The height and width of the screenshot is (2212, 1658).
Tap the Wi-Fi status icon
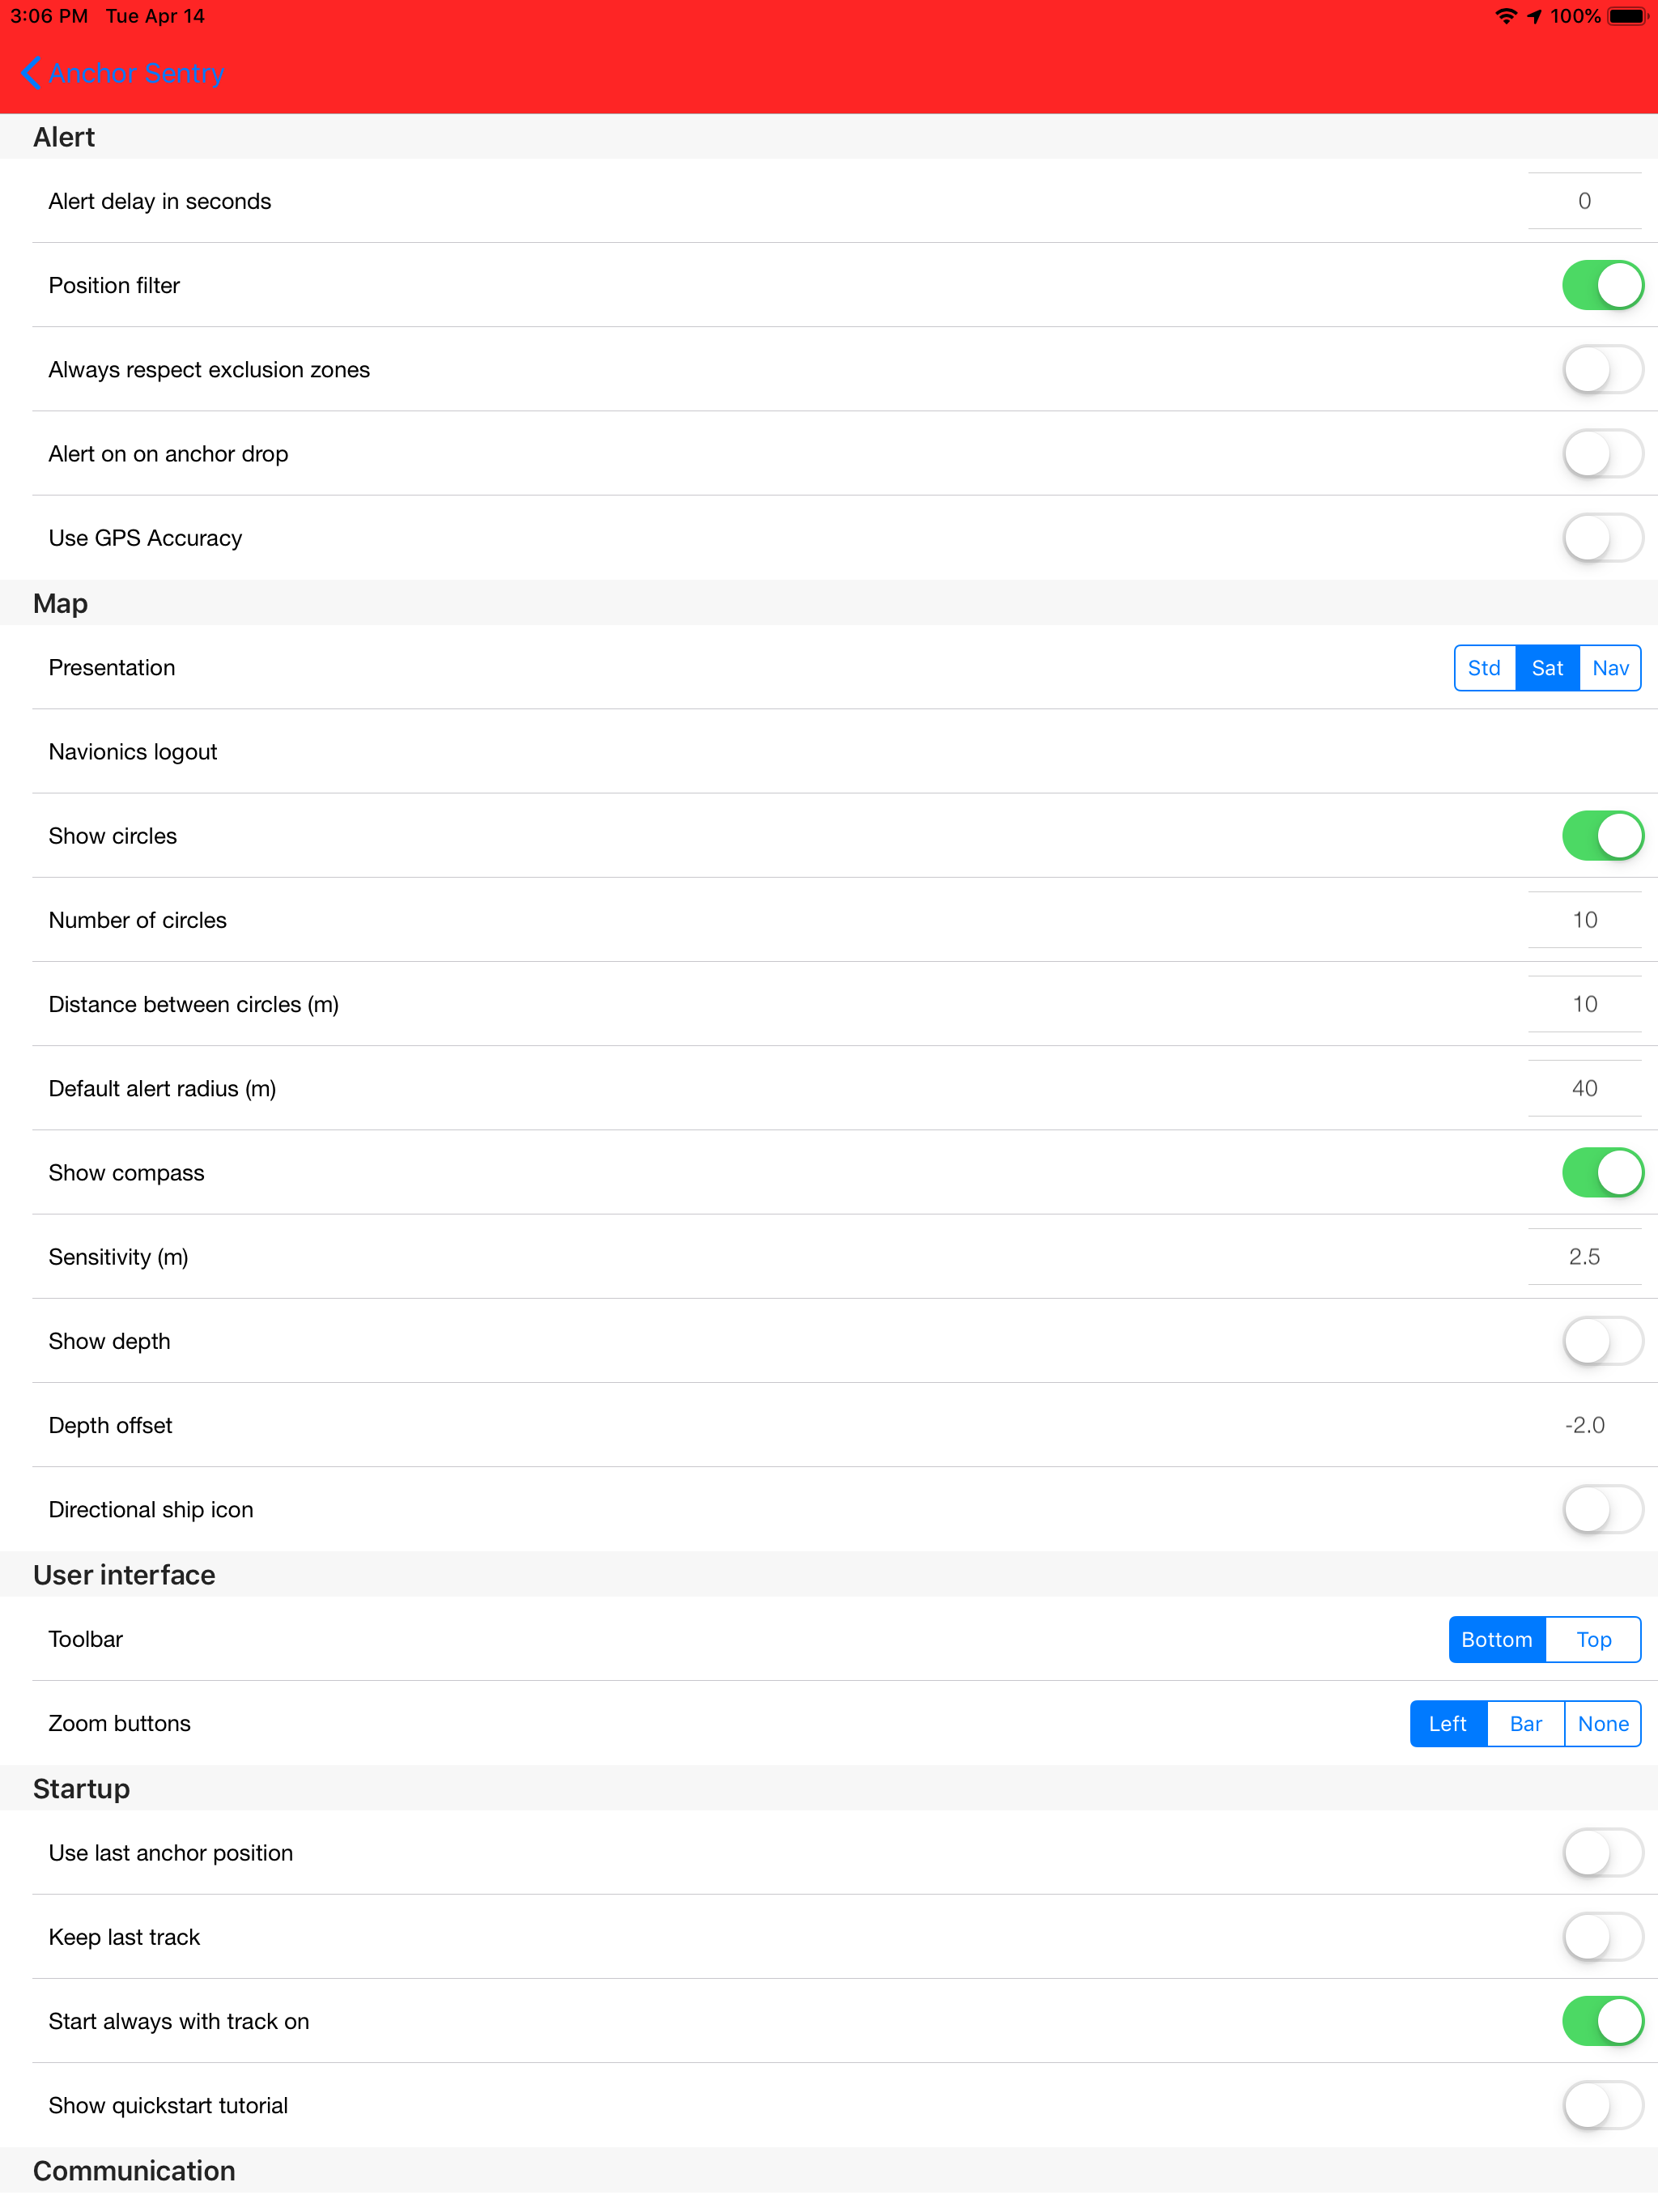coord(1506,15)
